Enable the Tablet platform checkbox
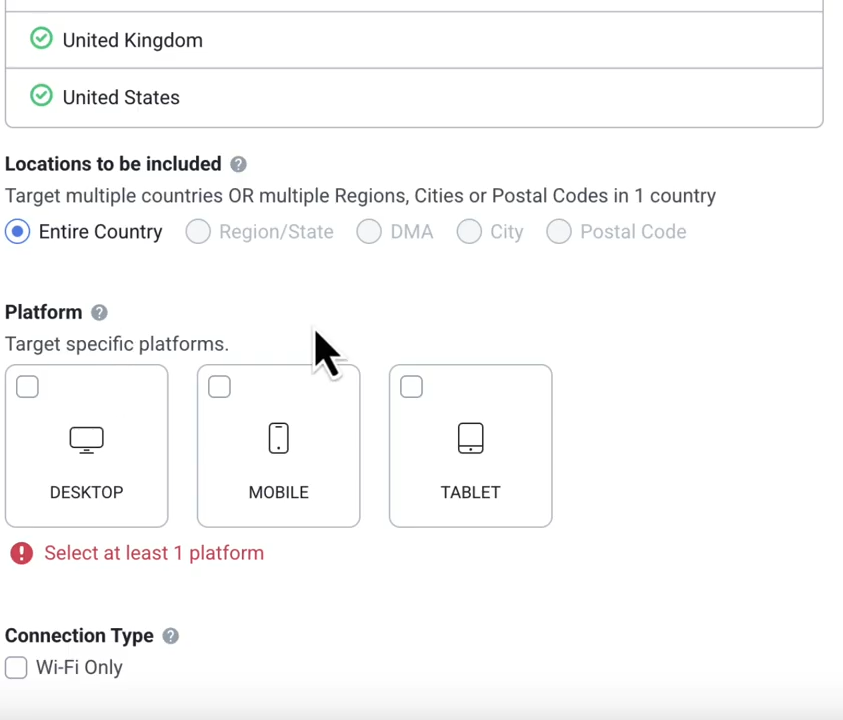 coord(411,387)
